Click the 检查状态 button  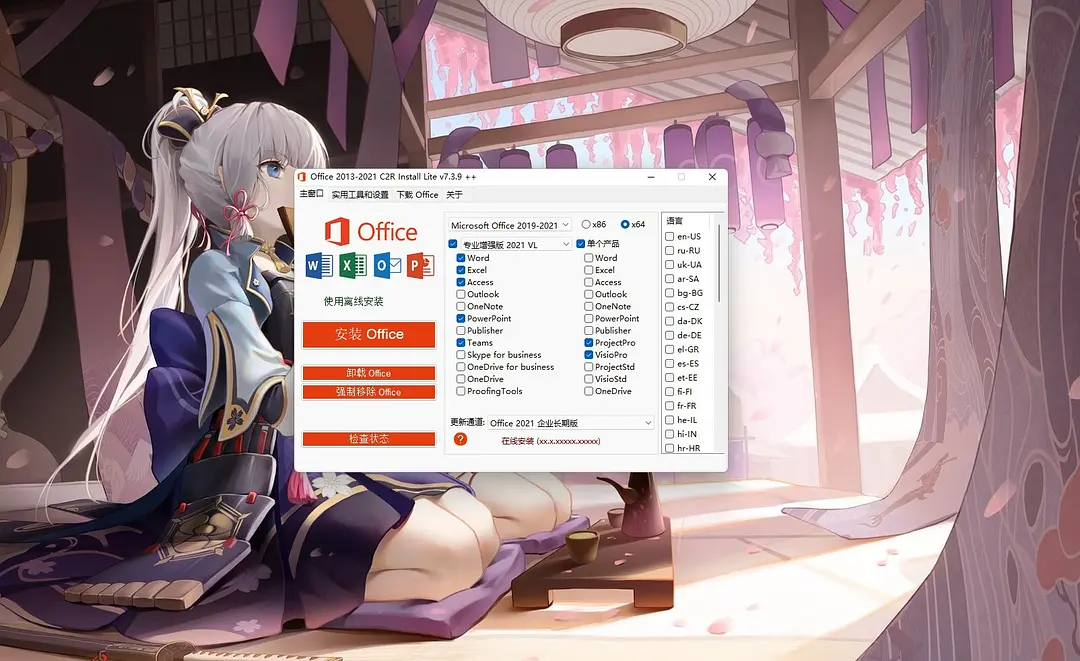369,439
